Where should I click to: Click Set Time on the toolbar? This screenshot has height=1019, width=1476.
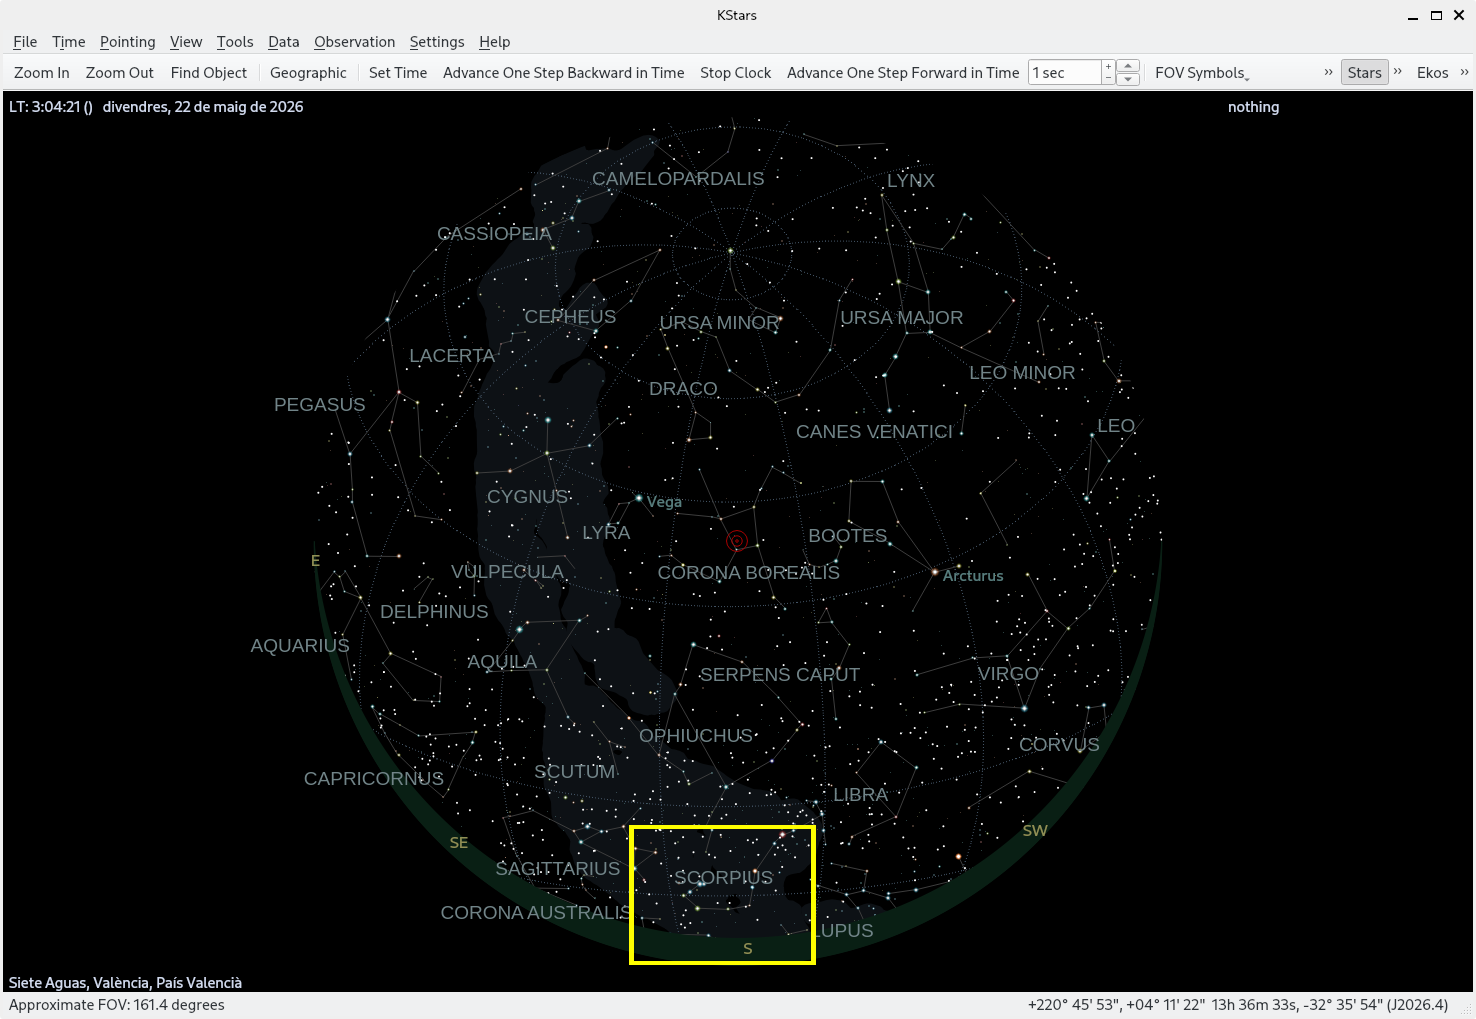[398, 73]
